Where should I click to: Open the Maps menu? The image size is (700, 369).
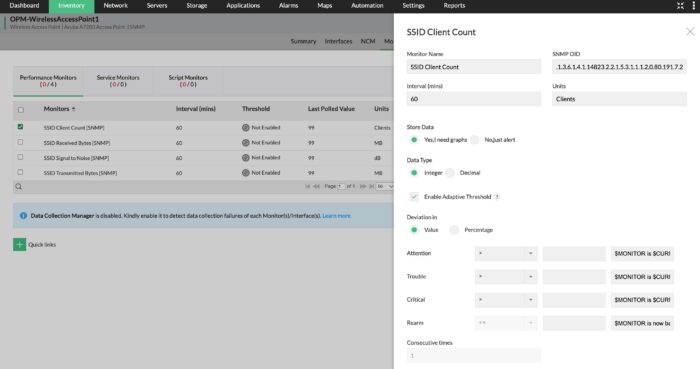(x=325, y=6)
